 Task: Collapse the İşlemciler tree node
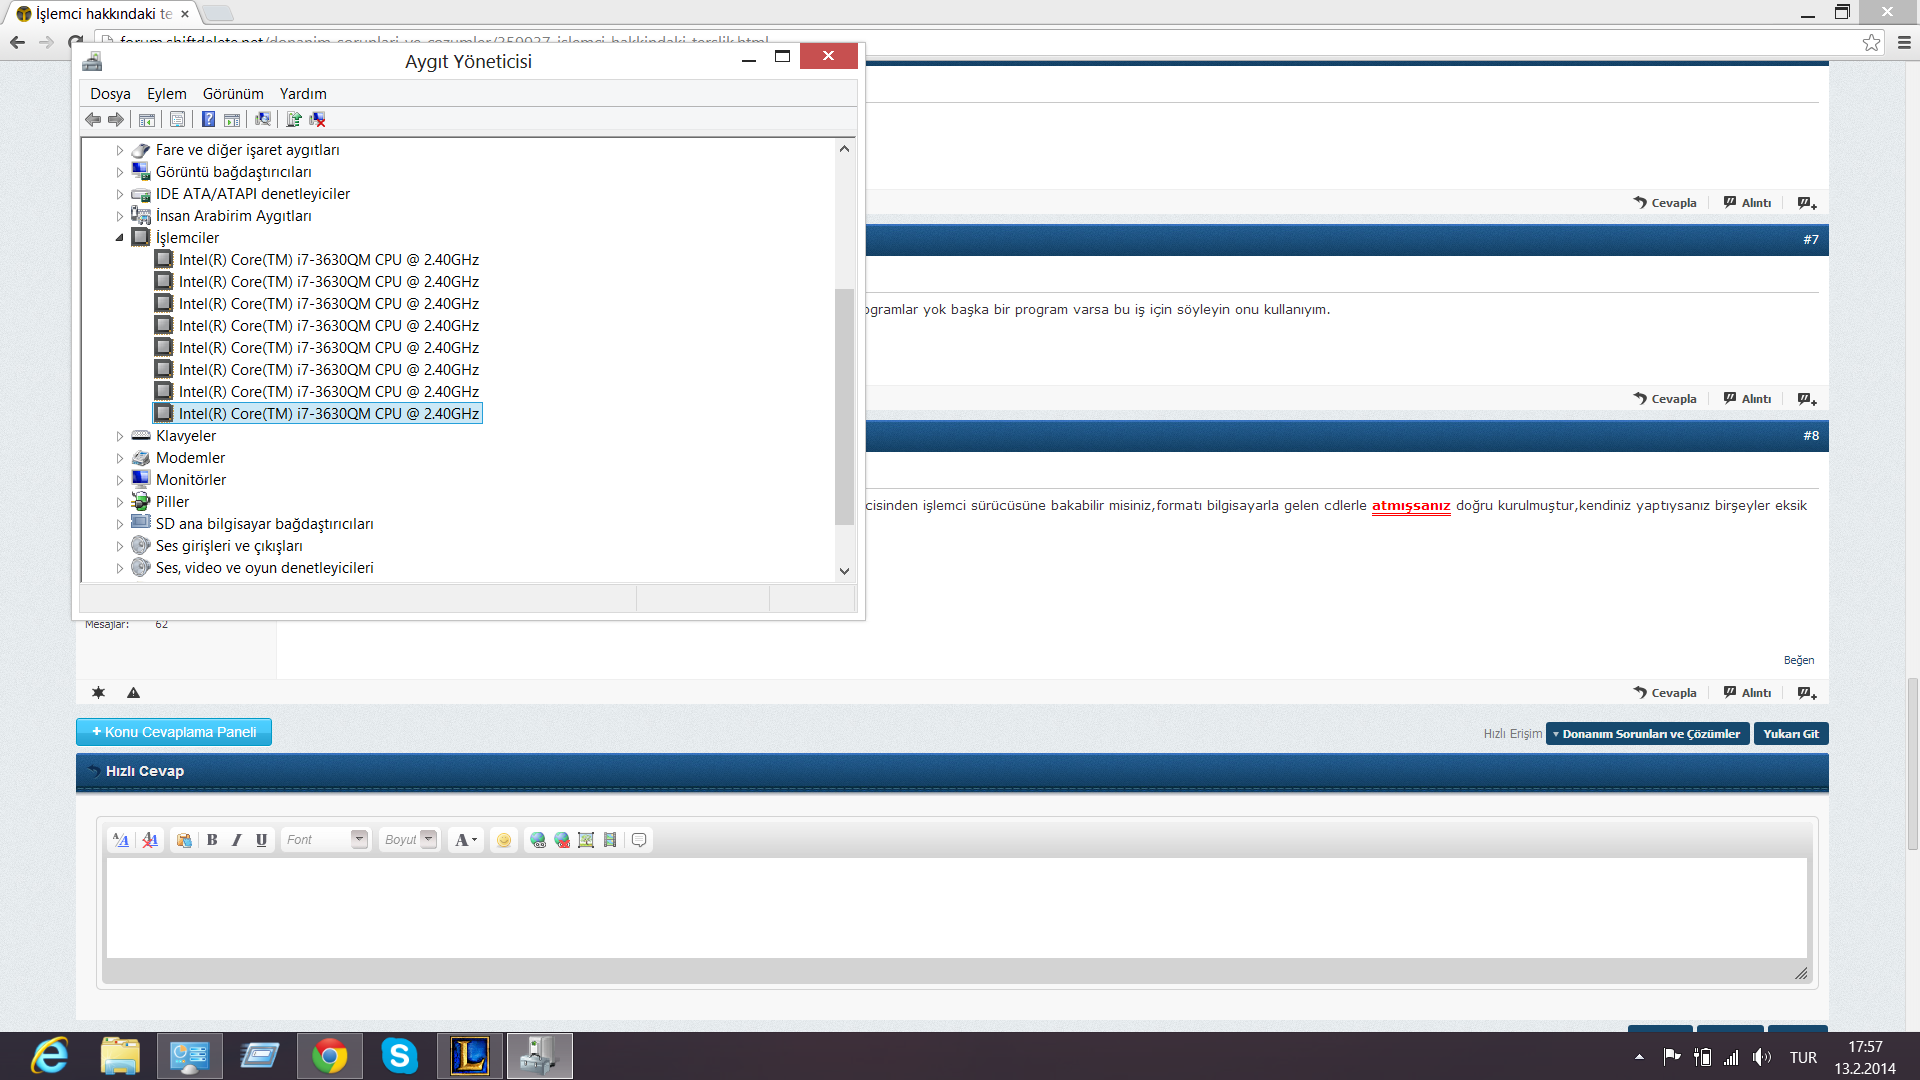coord(120,238)
